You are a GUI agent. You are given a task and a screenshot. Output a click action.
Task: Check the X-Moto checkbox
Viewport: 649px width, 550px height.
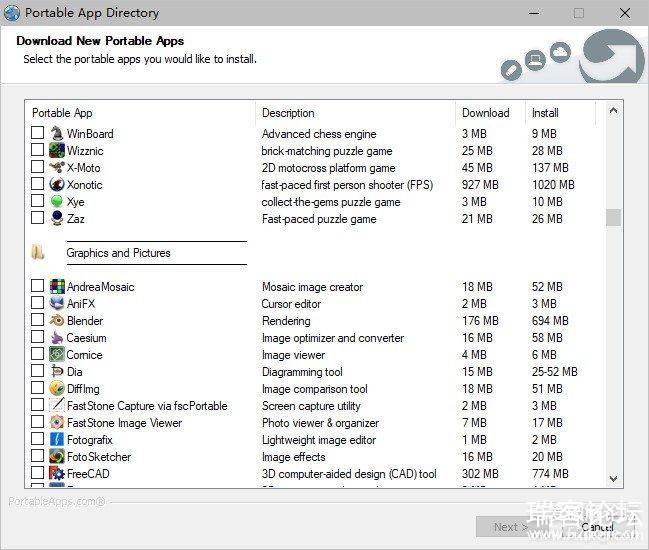pyautogui.click(x=37, y=166)
